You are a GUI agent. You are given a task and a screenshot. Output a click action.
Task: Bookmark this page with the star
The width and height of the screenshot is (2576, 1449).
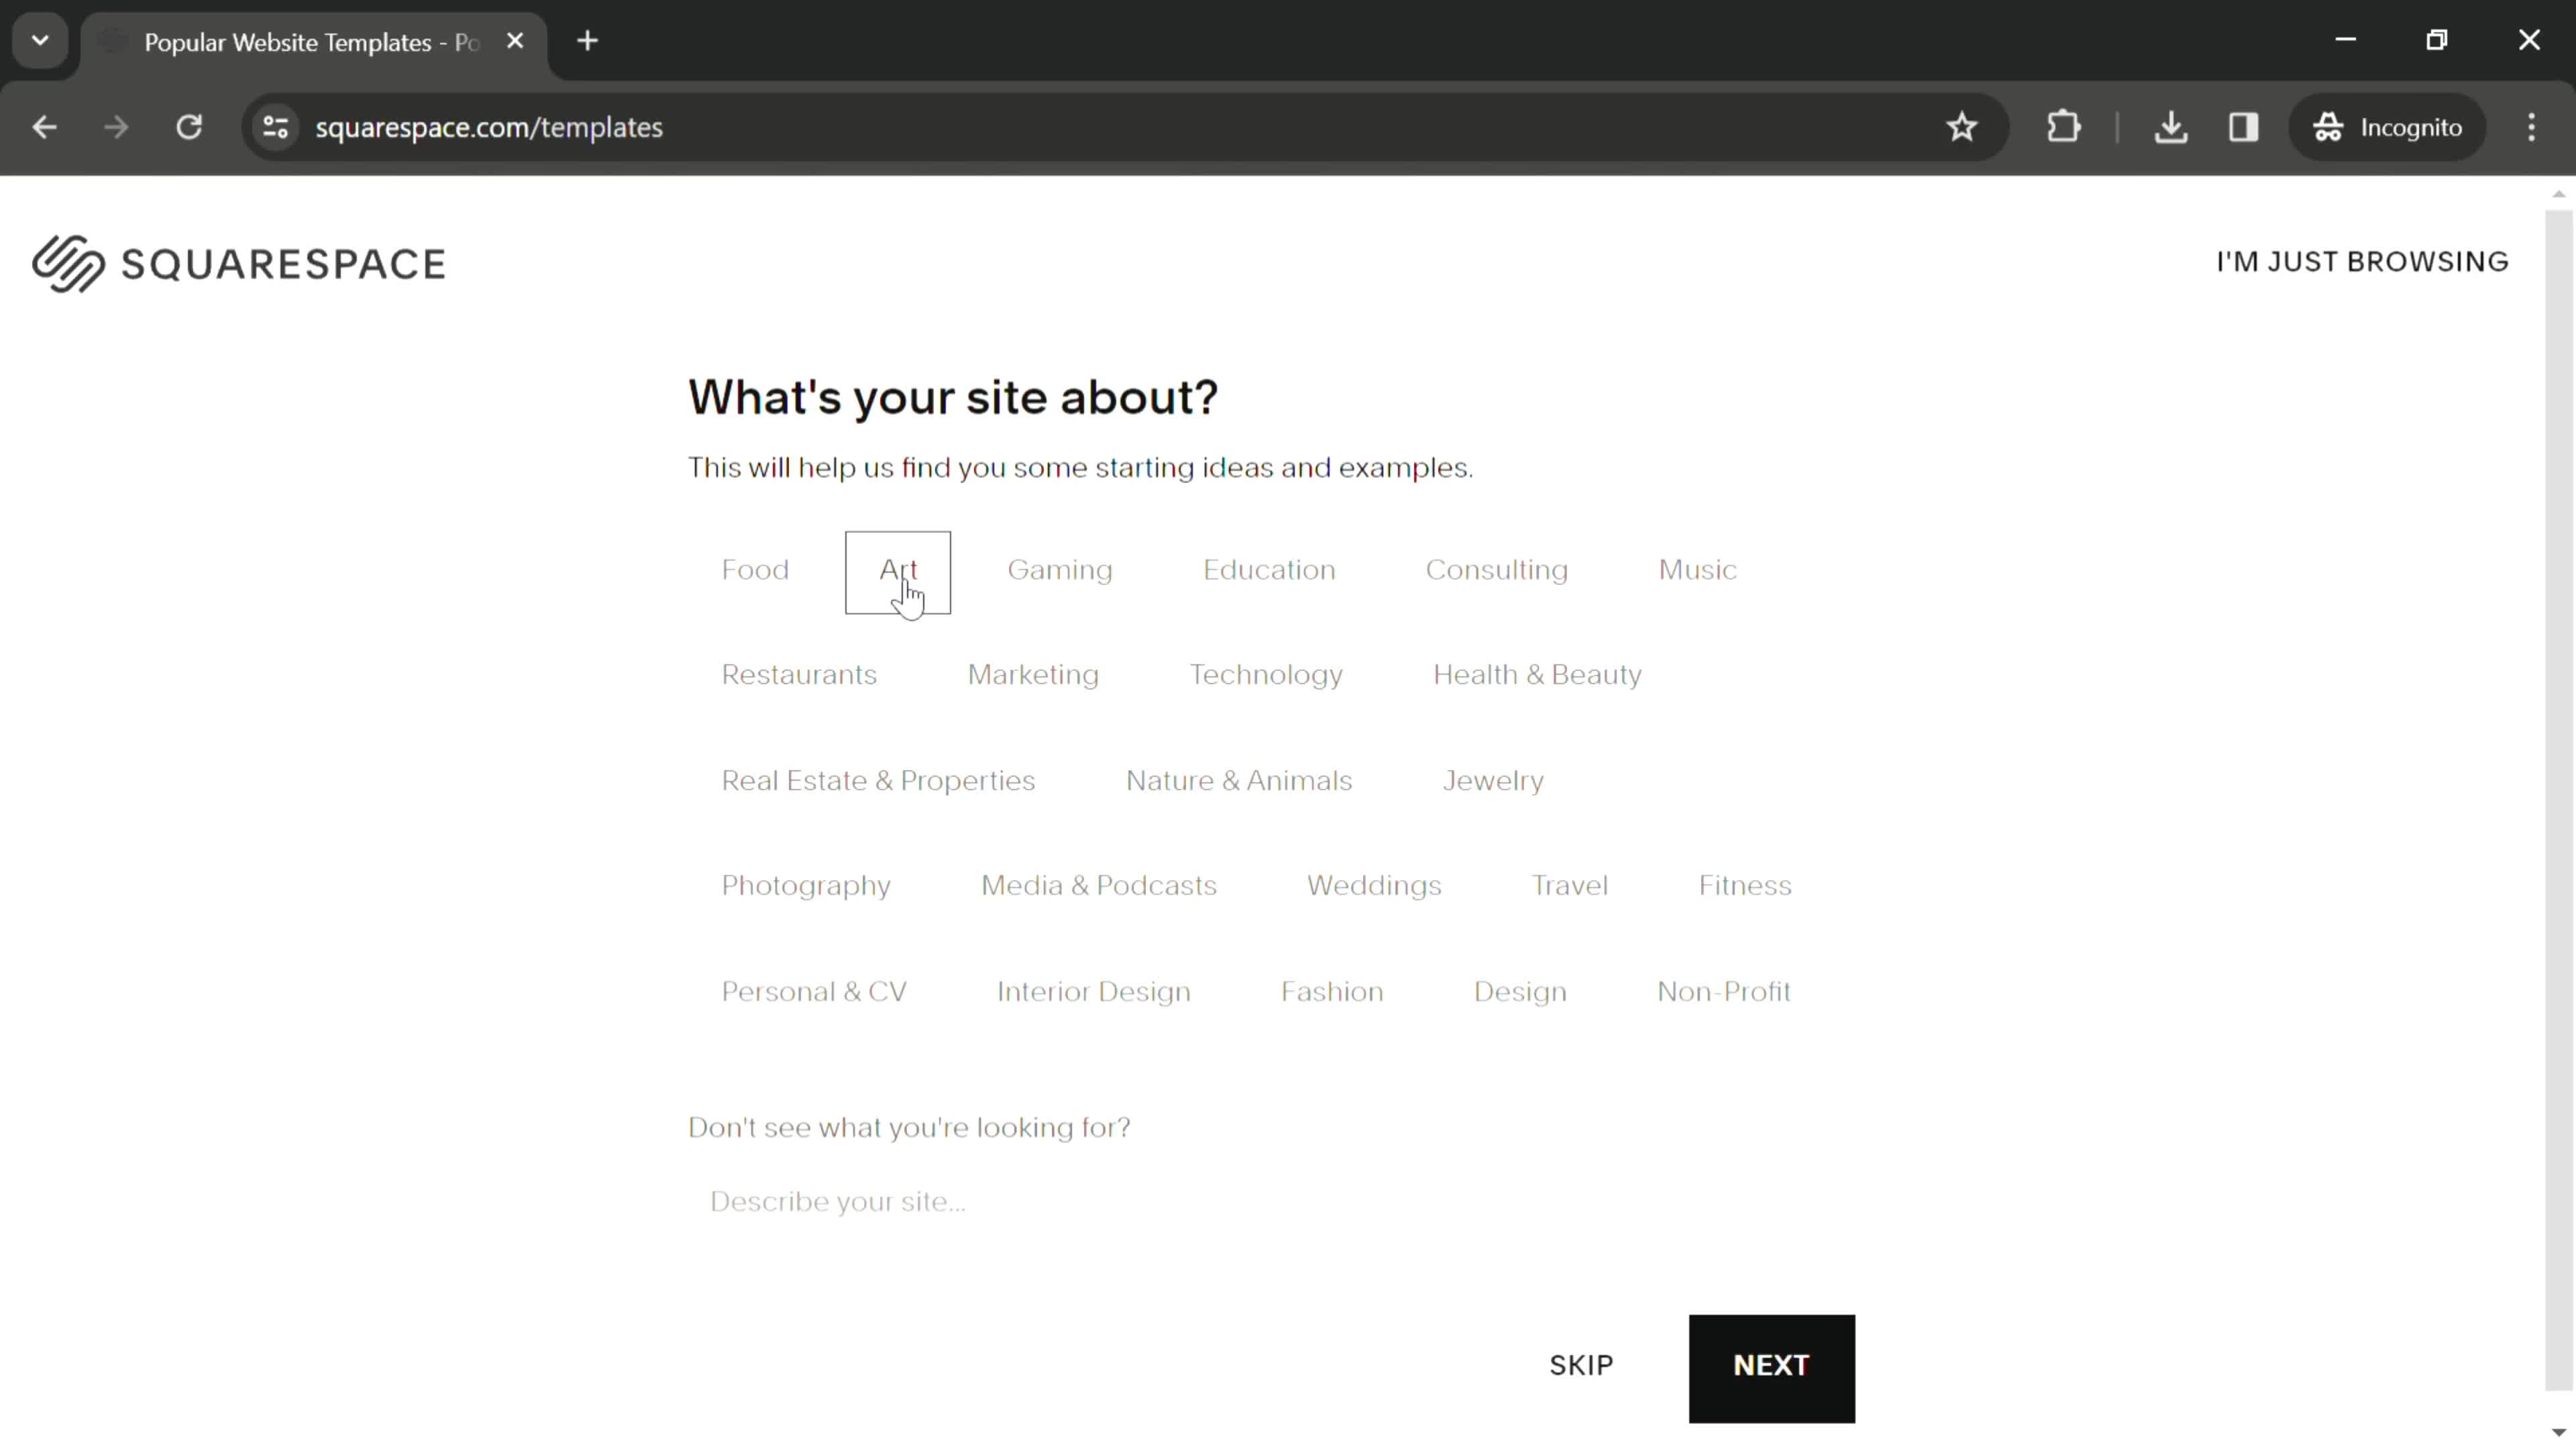(x=1962, y=127)
